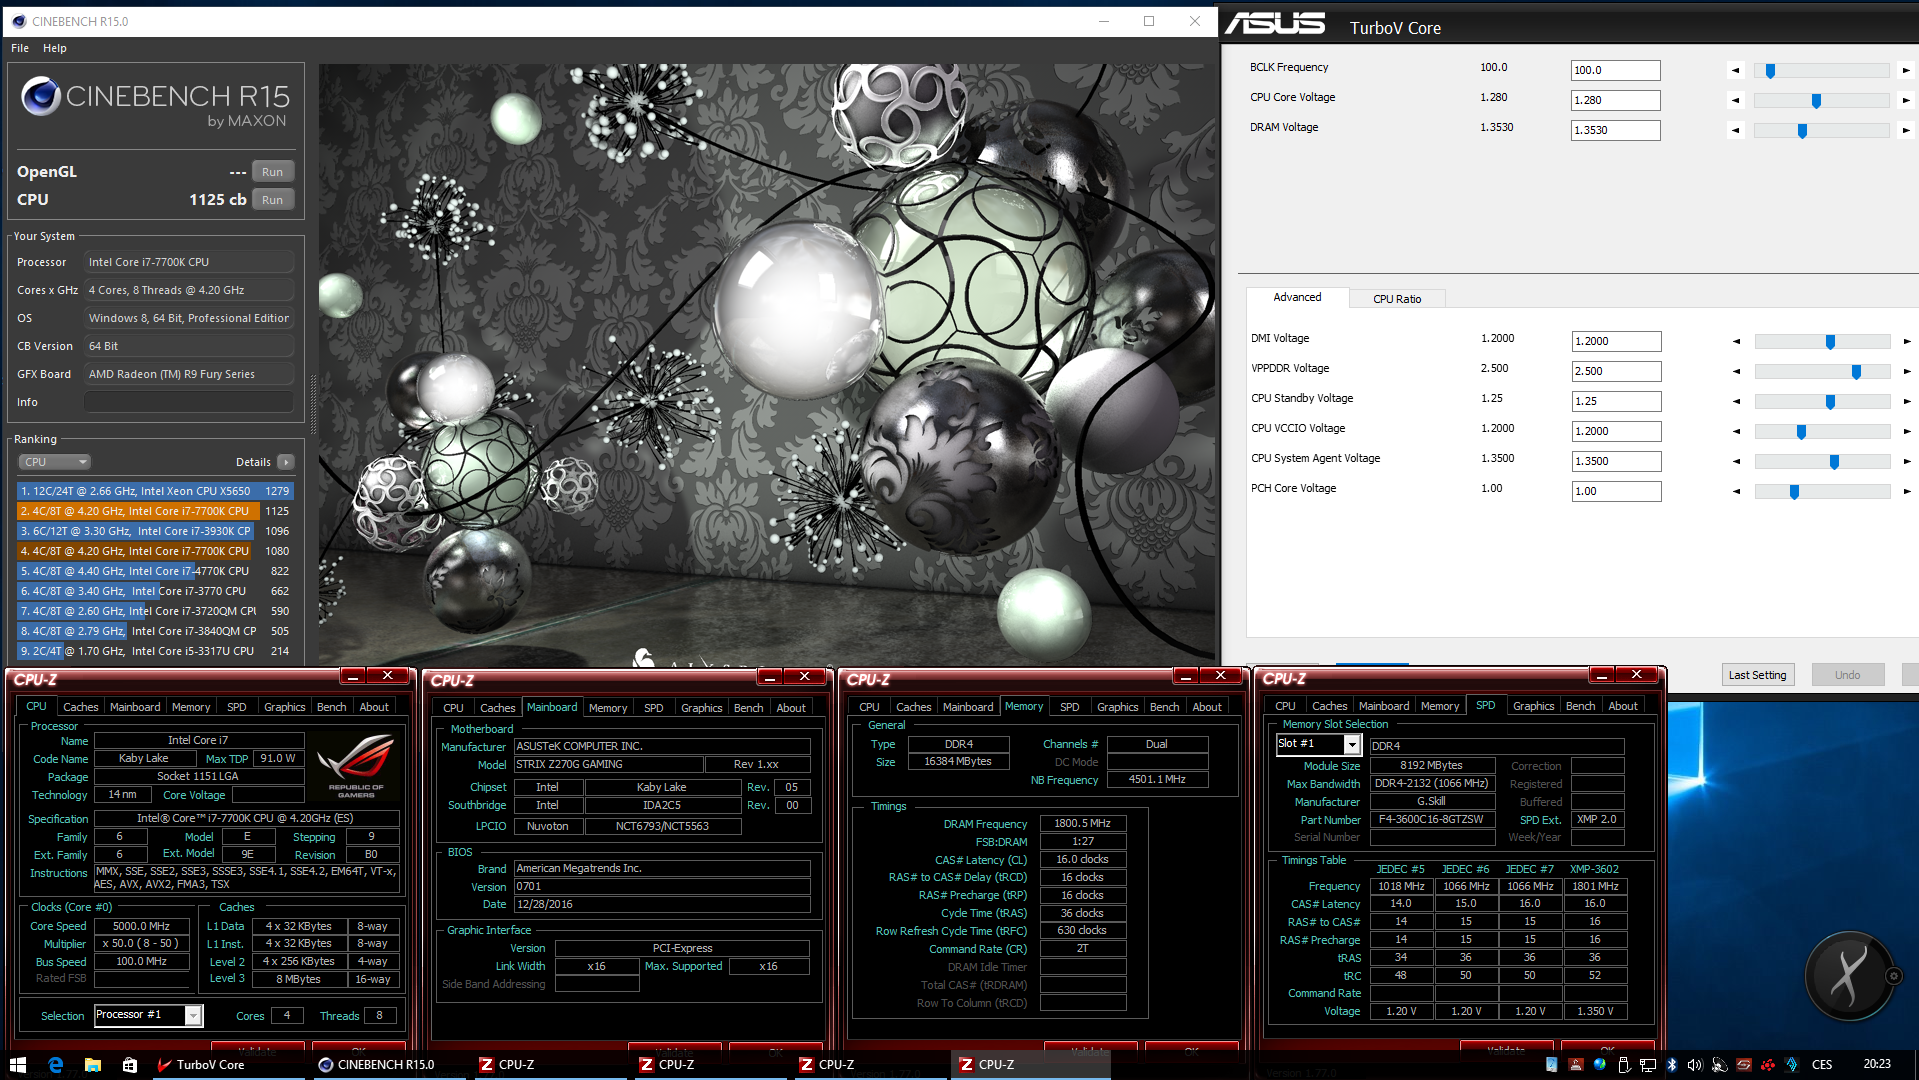
Task: Increase BCLK Frequency with right arrow
Action: pyautogui.click(x=1906, y=71)
